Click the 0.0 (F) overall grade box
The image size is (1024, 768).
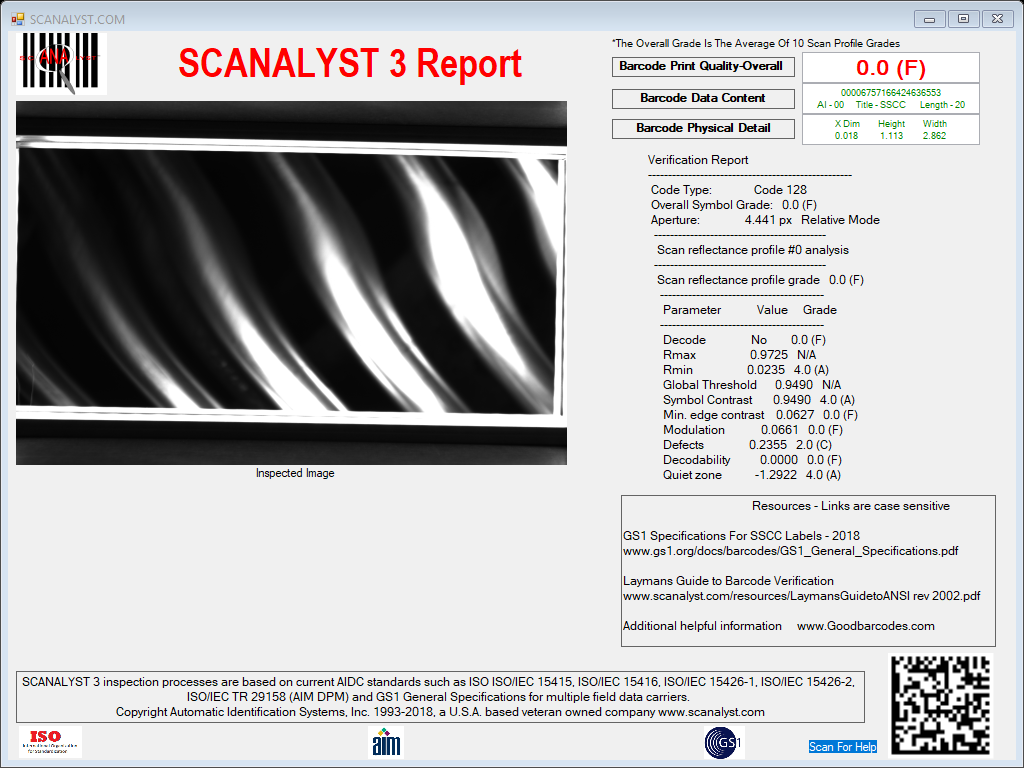click(x=891, y=67)
